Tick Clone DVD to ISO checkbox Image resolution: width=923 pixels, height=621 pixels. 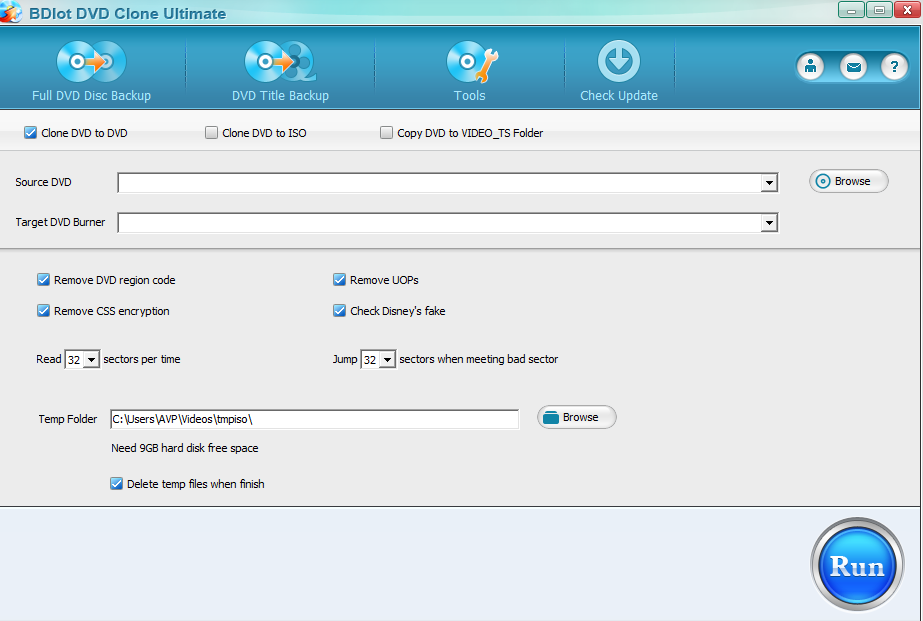(211, 132)
